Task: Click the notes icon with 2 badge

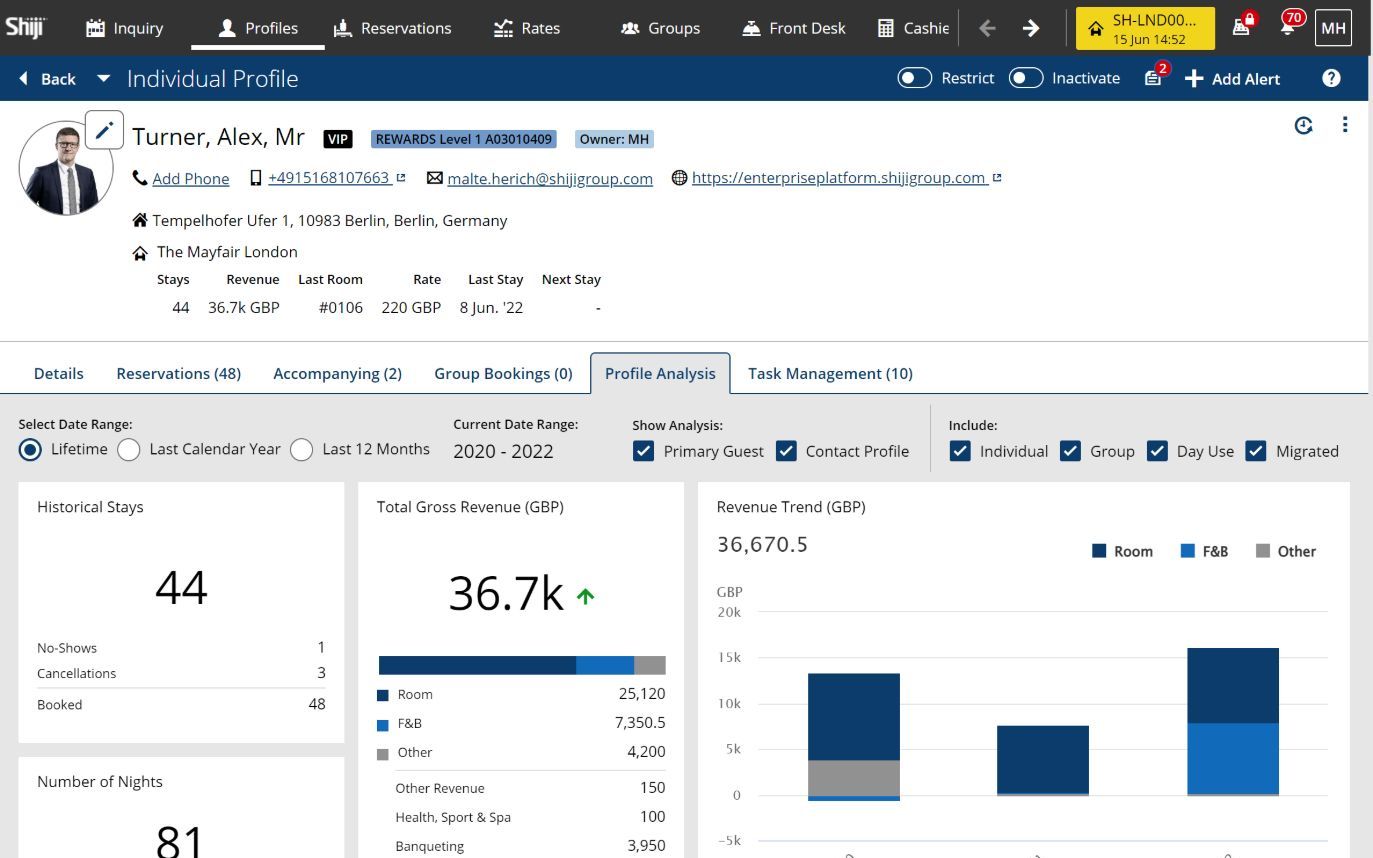Action: (x=1154, y=78)
